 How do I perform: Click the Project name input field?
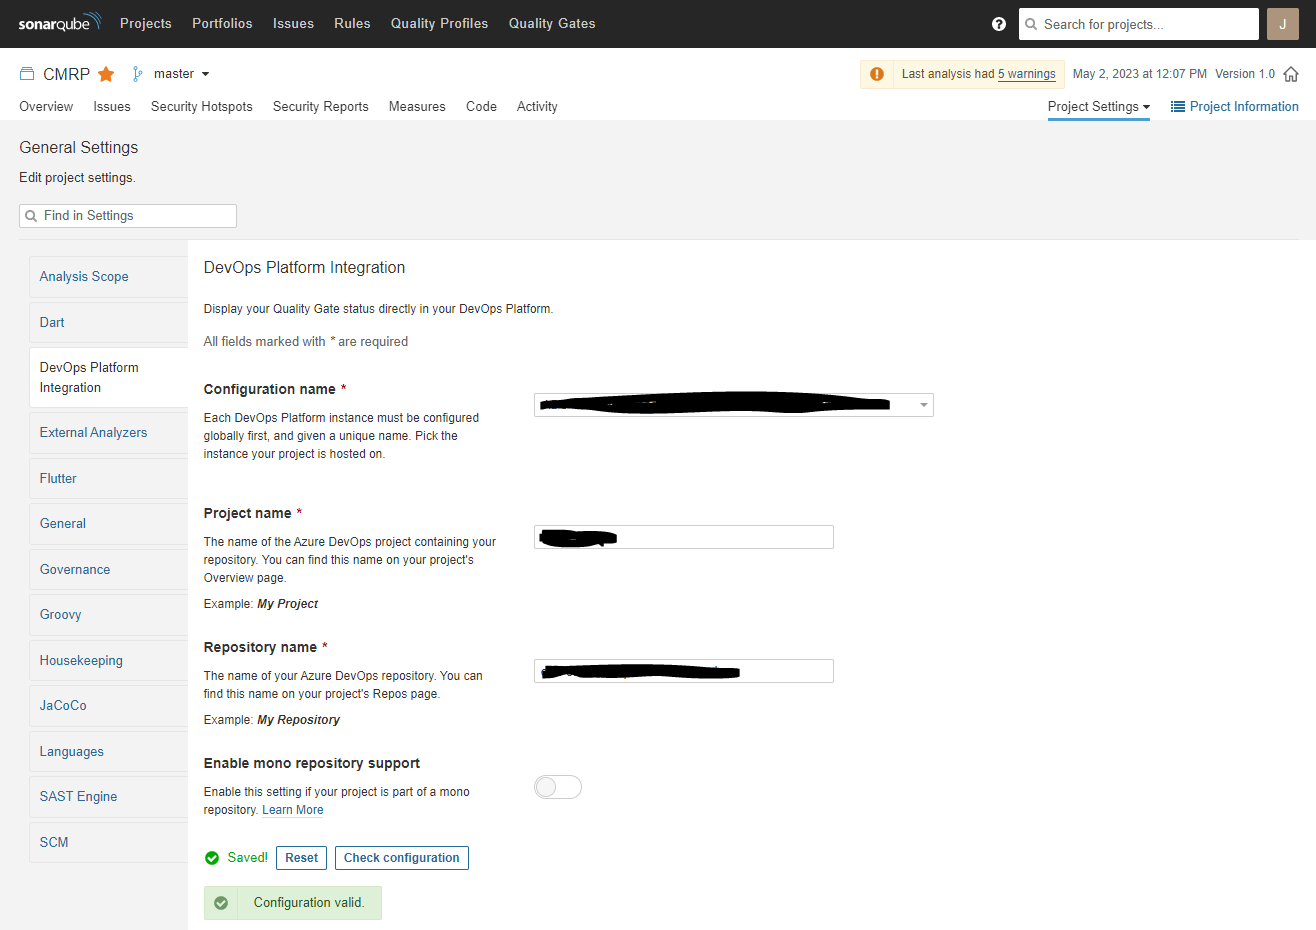pyautogui.click(x=684, y=537)
